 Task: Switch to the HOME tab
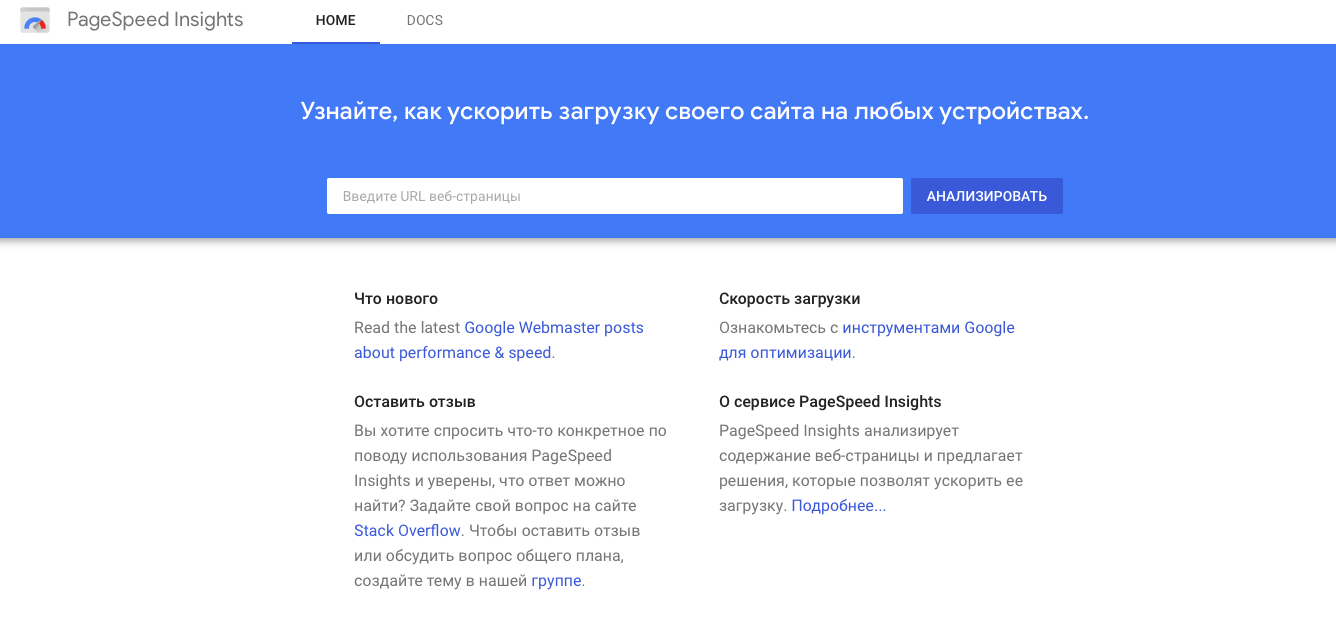(x=336, y=20)
